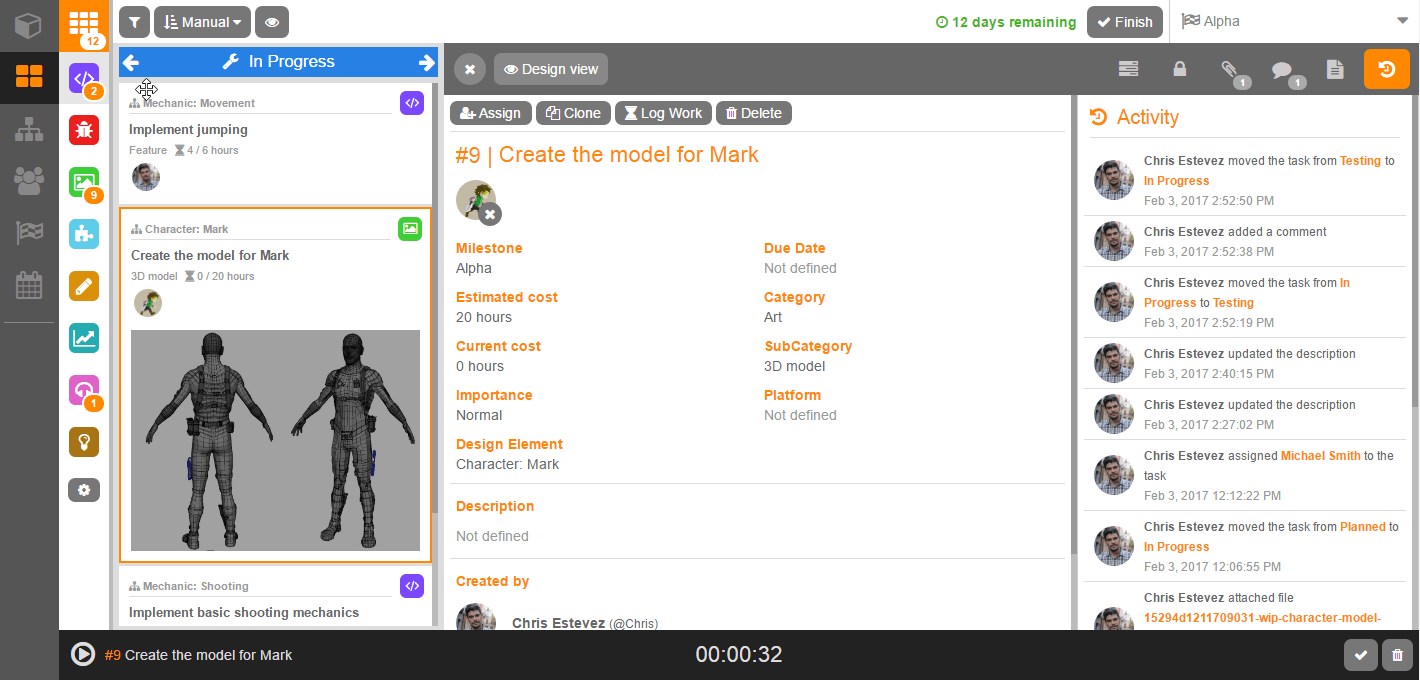Click the lock icon in task header
This screenshot has width=1420, height=680.
[1180, 69]
